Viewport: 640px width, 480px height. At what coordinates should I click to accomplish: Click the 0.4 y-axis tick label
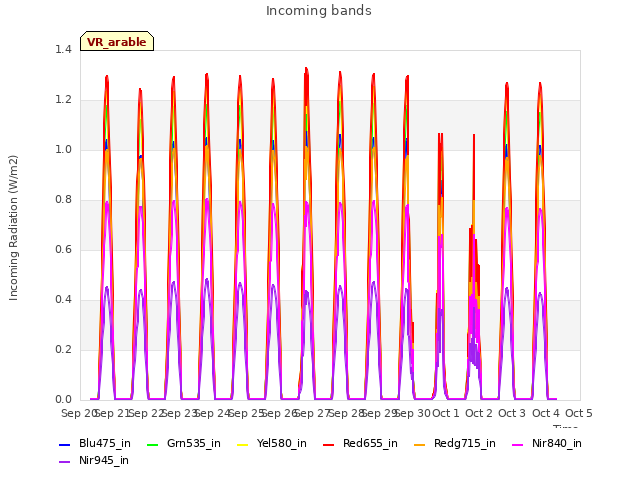tap(63, 300)
